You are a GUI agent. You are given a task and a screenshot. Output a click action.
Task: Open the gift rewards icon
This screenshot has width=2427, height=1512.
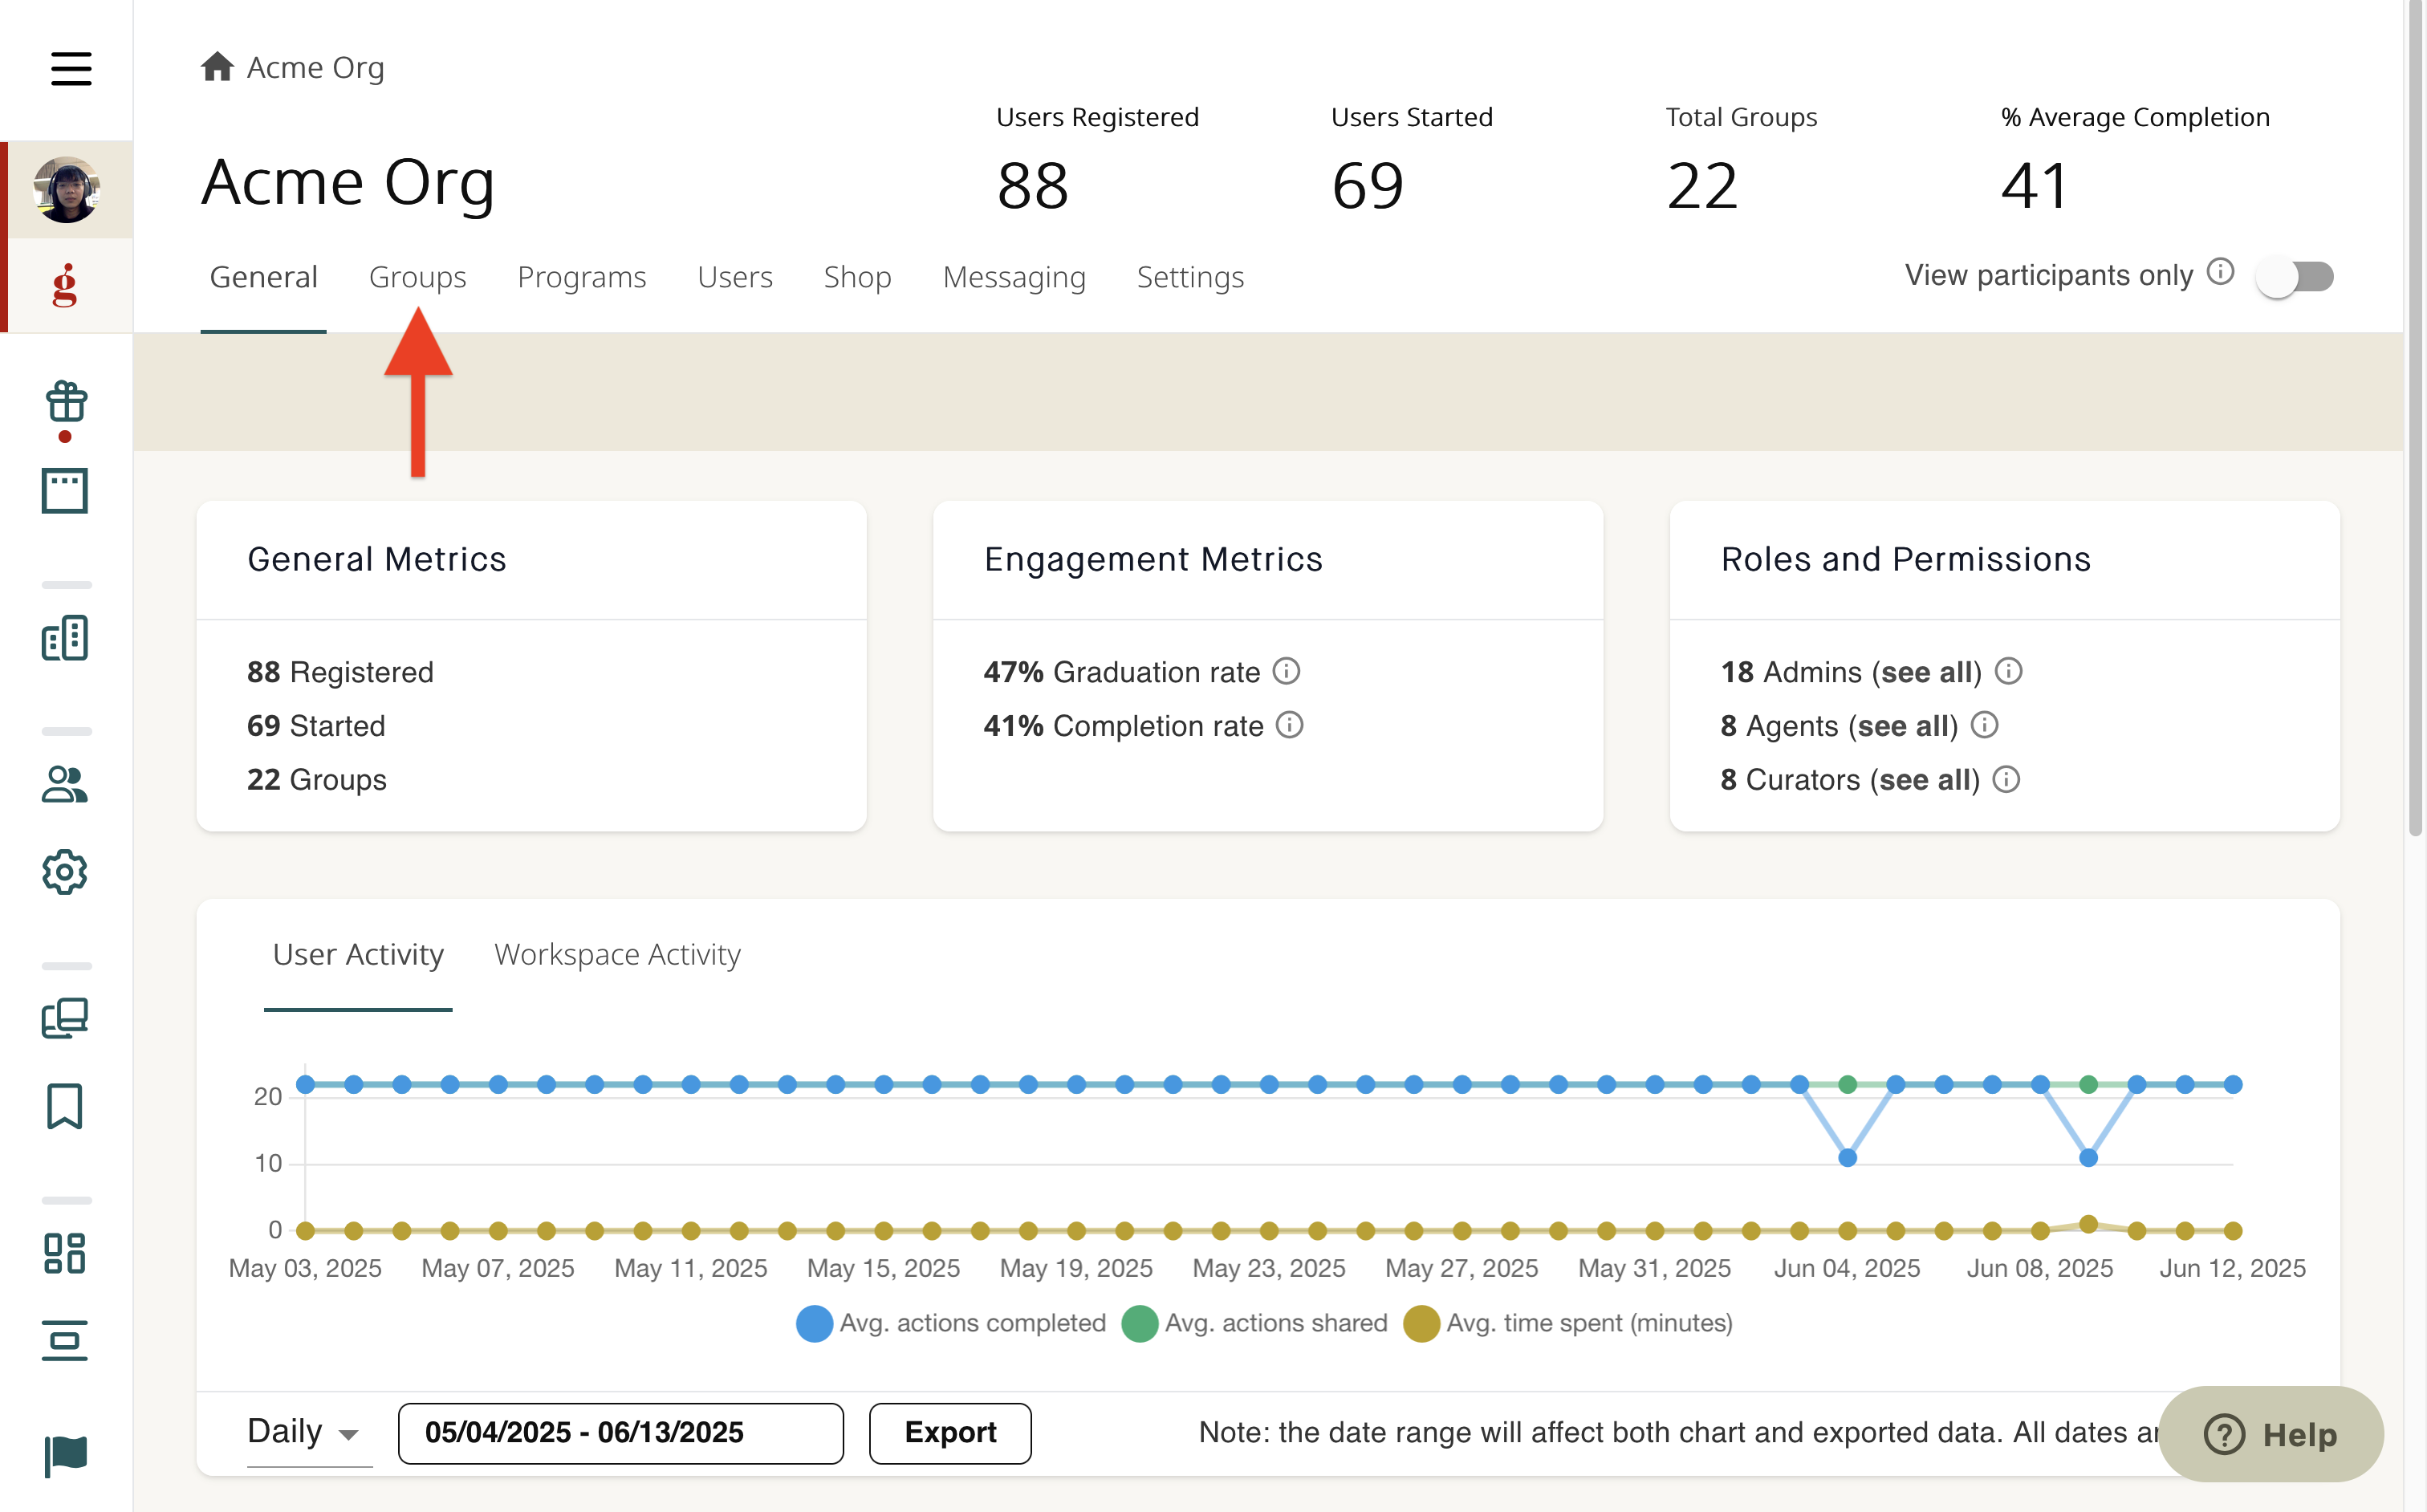[65, 403]
